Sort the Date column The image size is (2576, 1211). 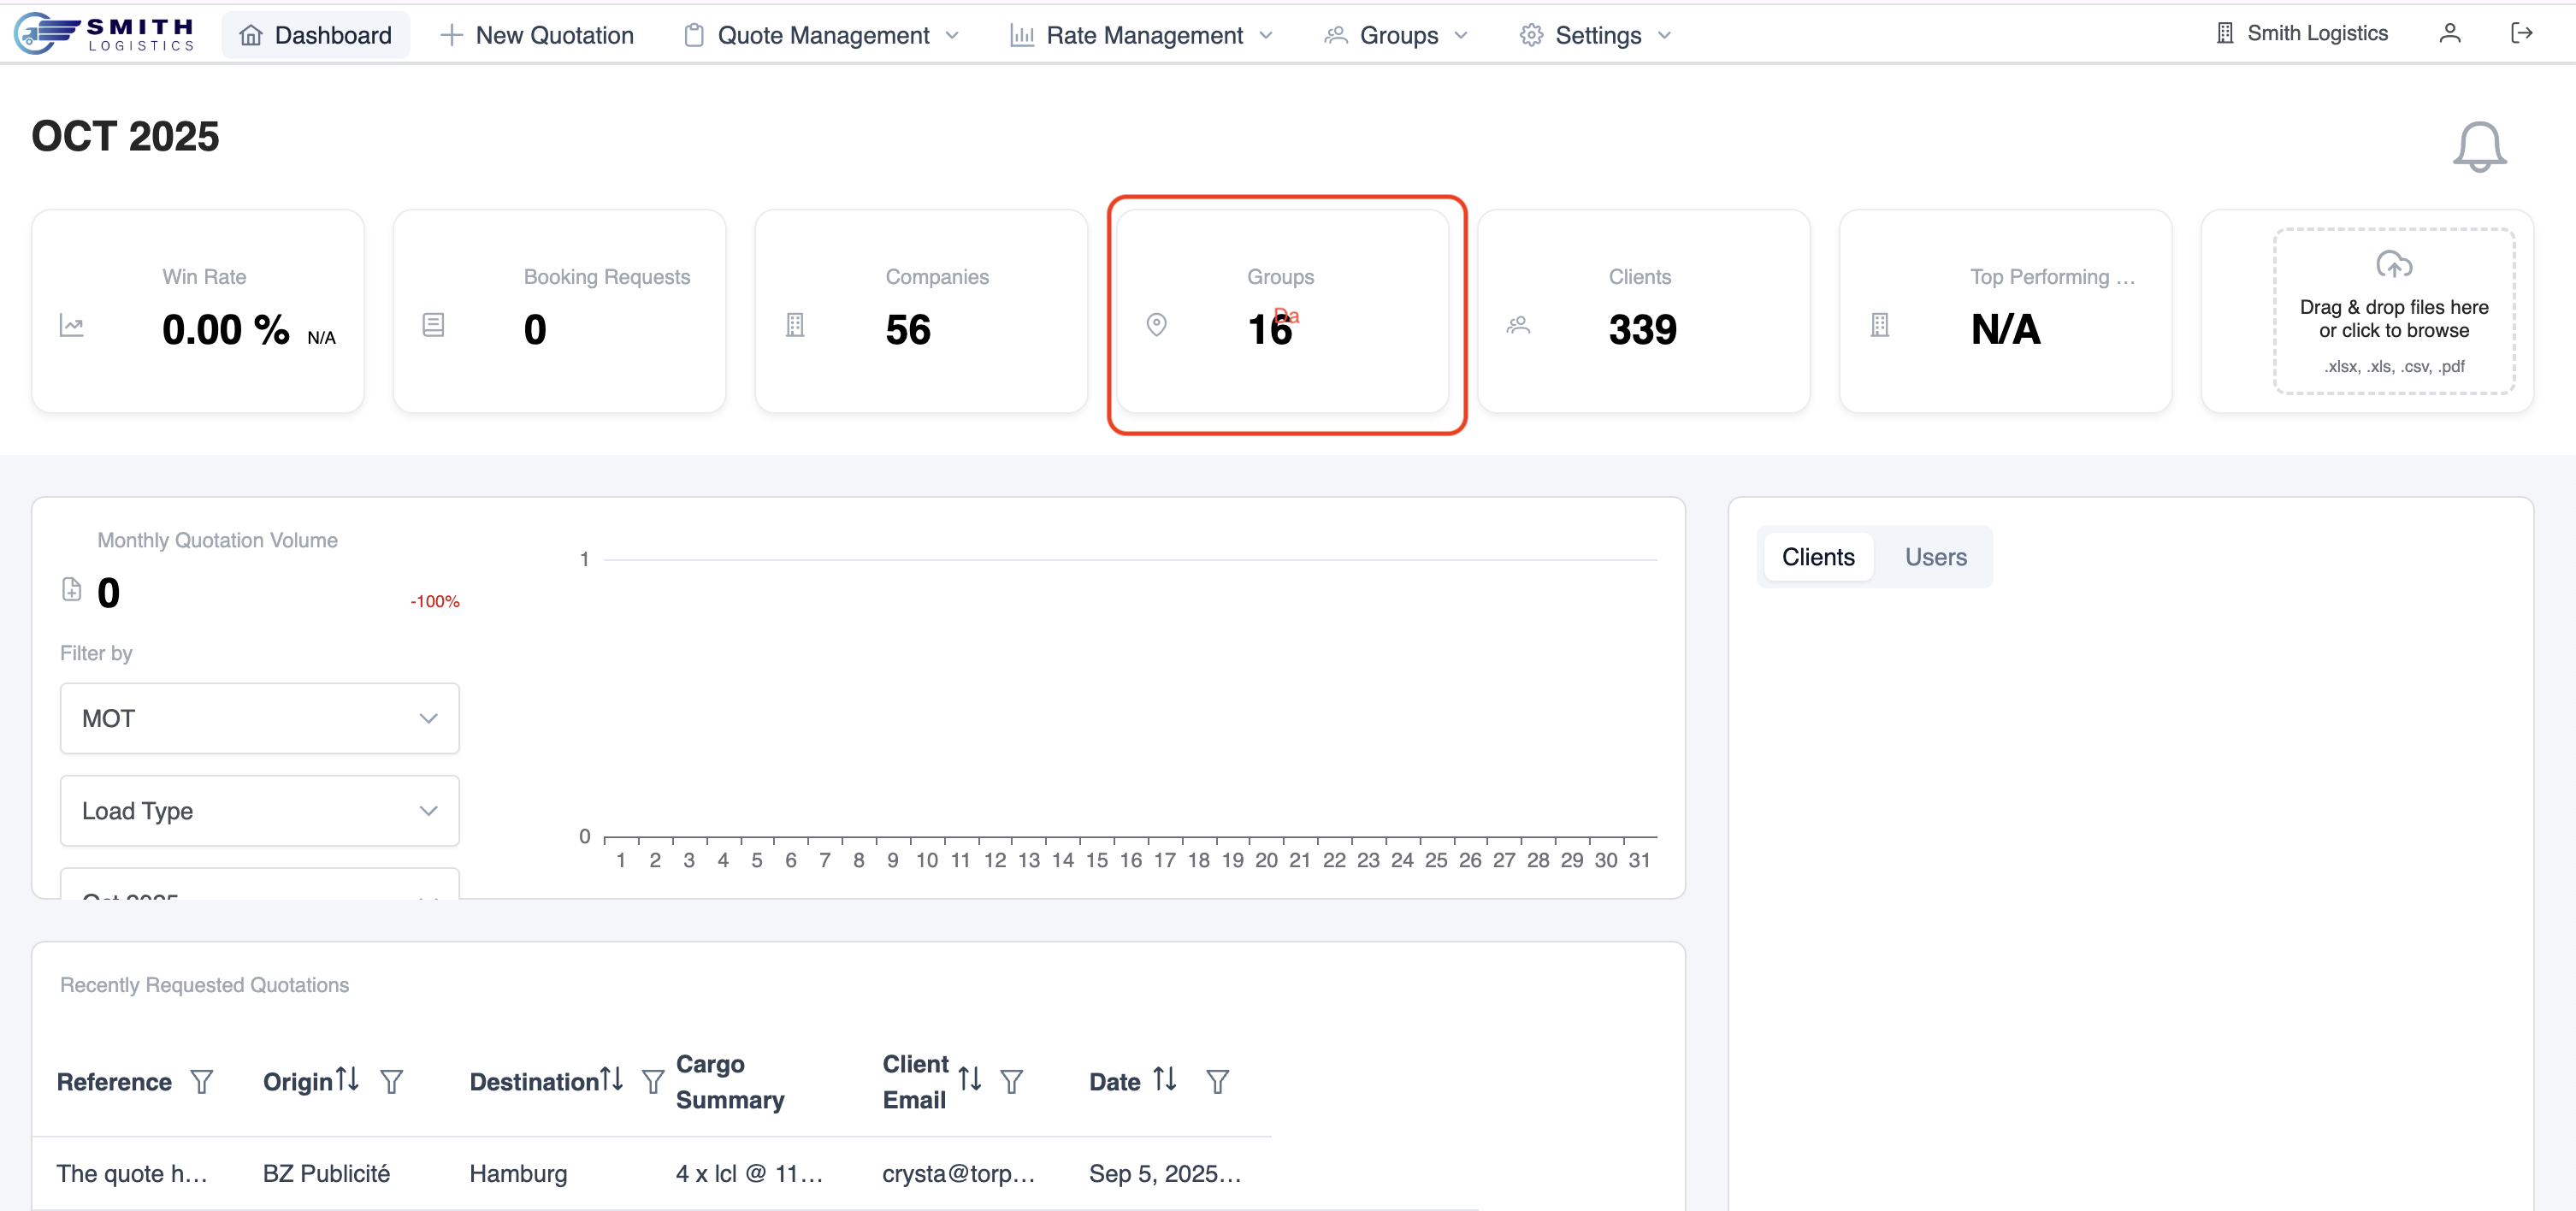1164,1080
